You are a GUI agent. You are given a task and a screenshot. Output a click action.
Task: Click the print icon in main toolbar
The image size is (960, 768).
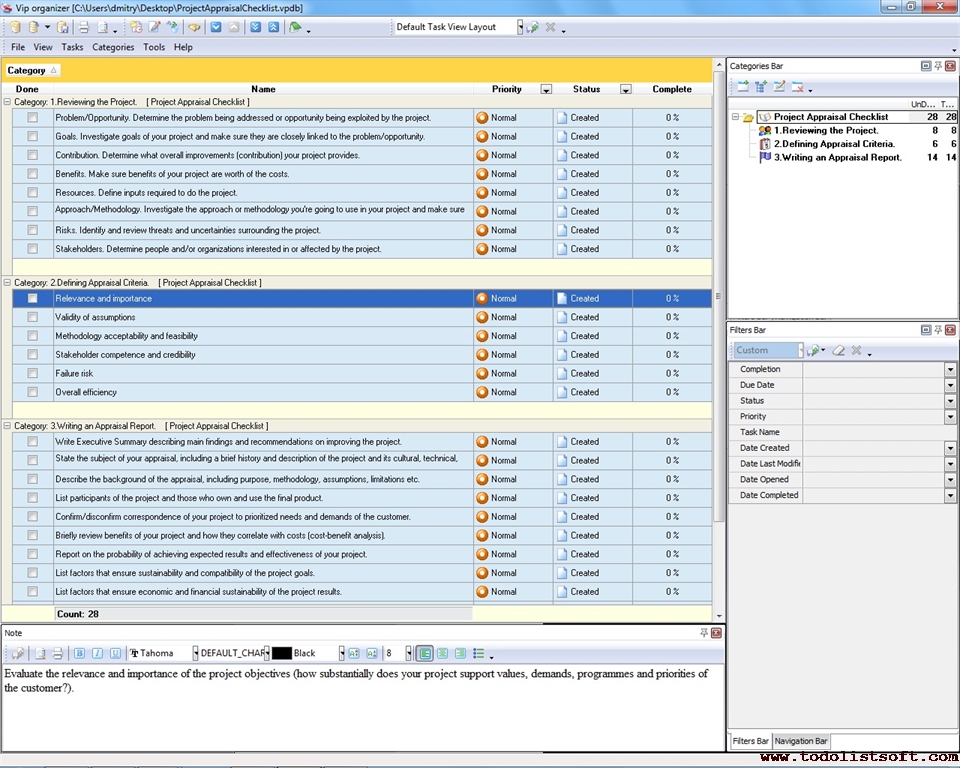(x=84, y=27)
